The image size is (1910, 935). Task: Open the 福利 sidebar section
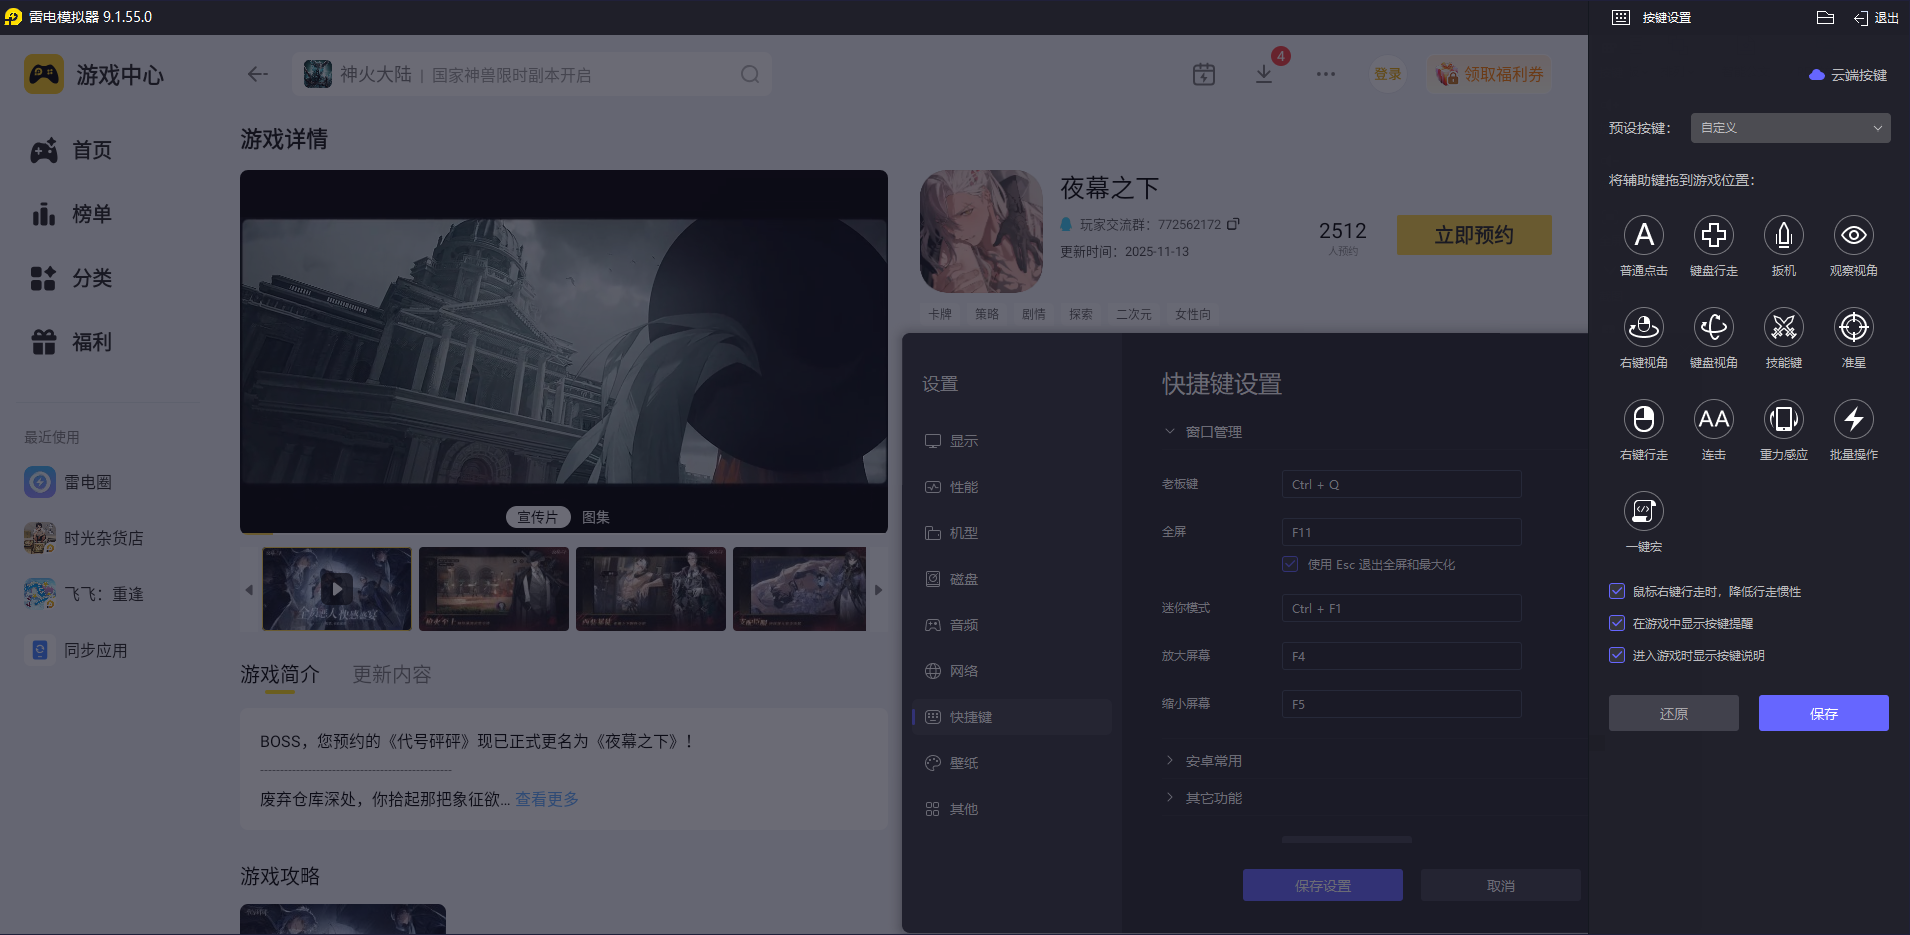[90, 341]
